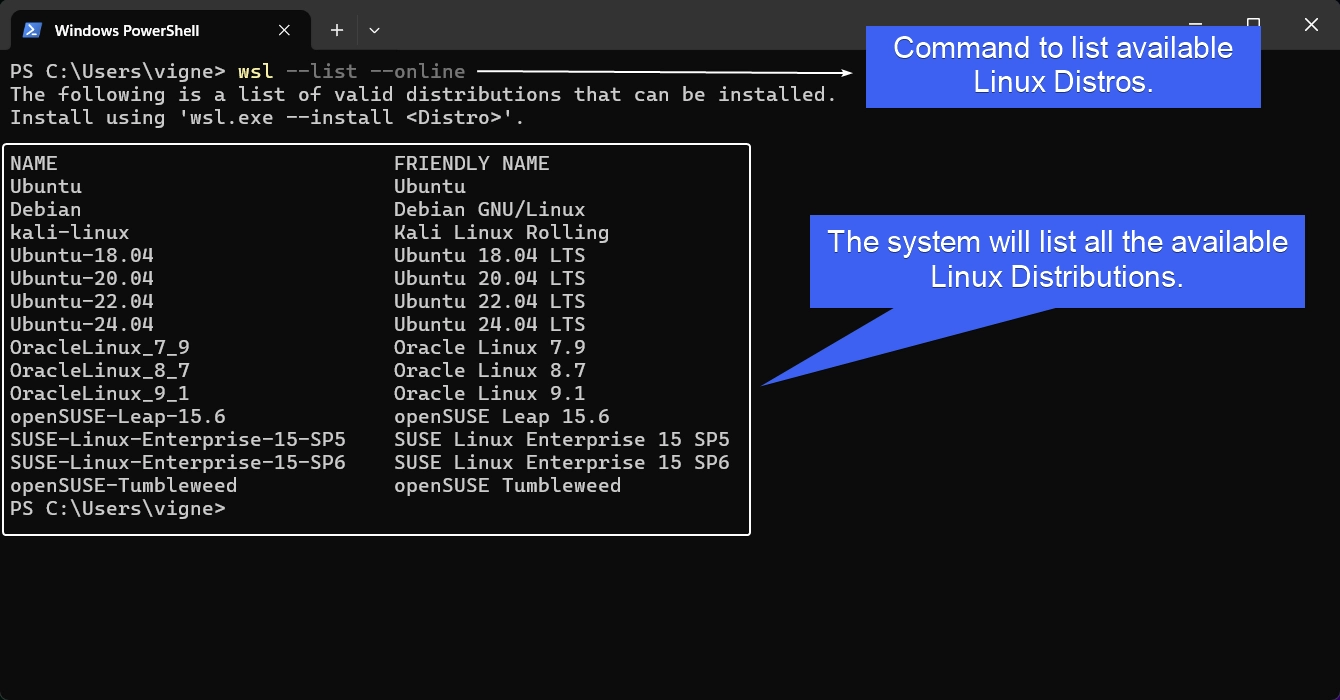Click 'SUSE Linux Enterprise 15 SP5' friendly name
Screen dimensions: 1340x700
(x=562, y=440)
